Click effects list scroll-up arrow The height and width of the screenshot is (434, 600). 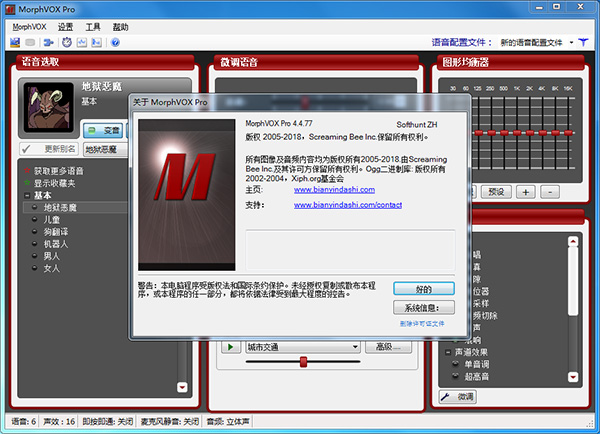pyautogui.click(x=573, y=241)
